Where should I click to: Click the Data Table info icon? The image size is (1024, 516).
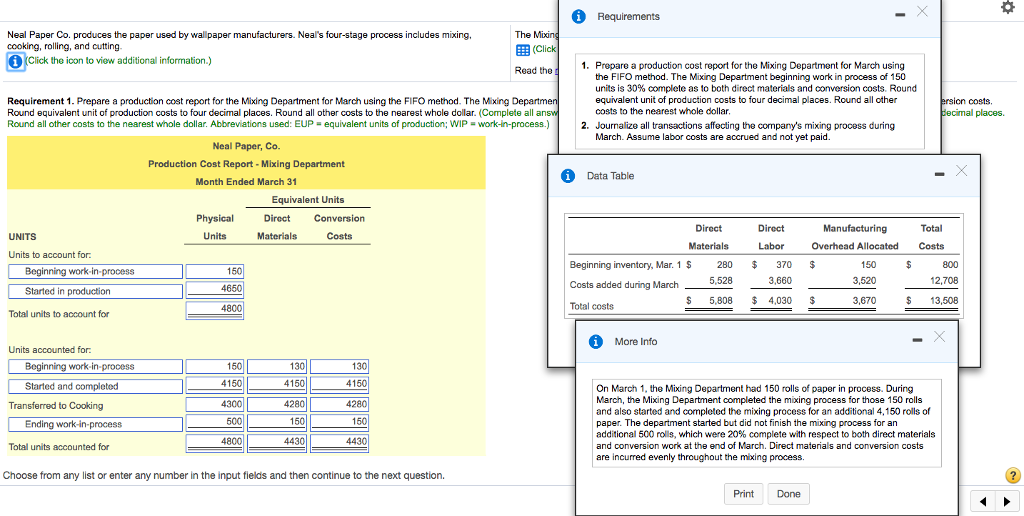tap(568, 176)
